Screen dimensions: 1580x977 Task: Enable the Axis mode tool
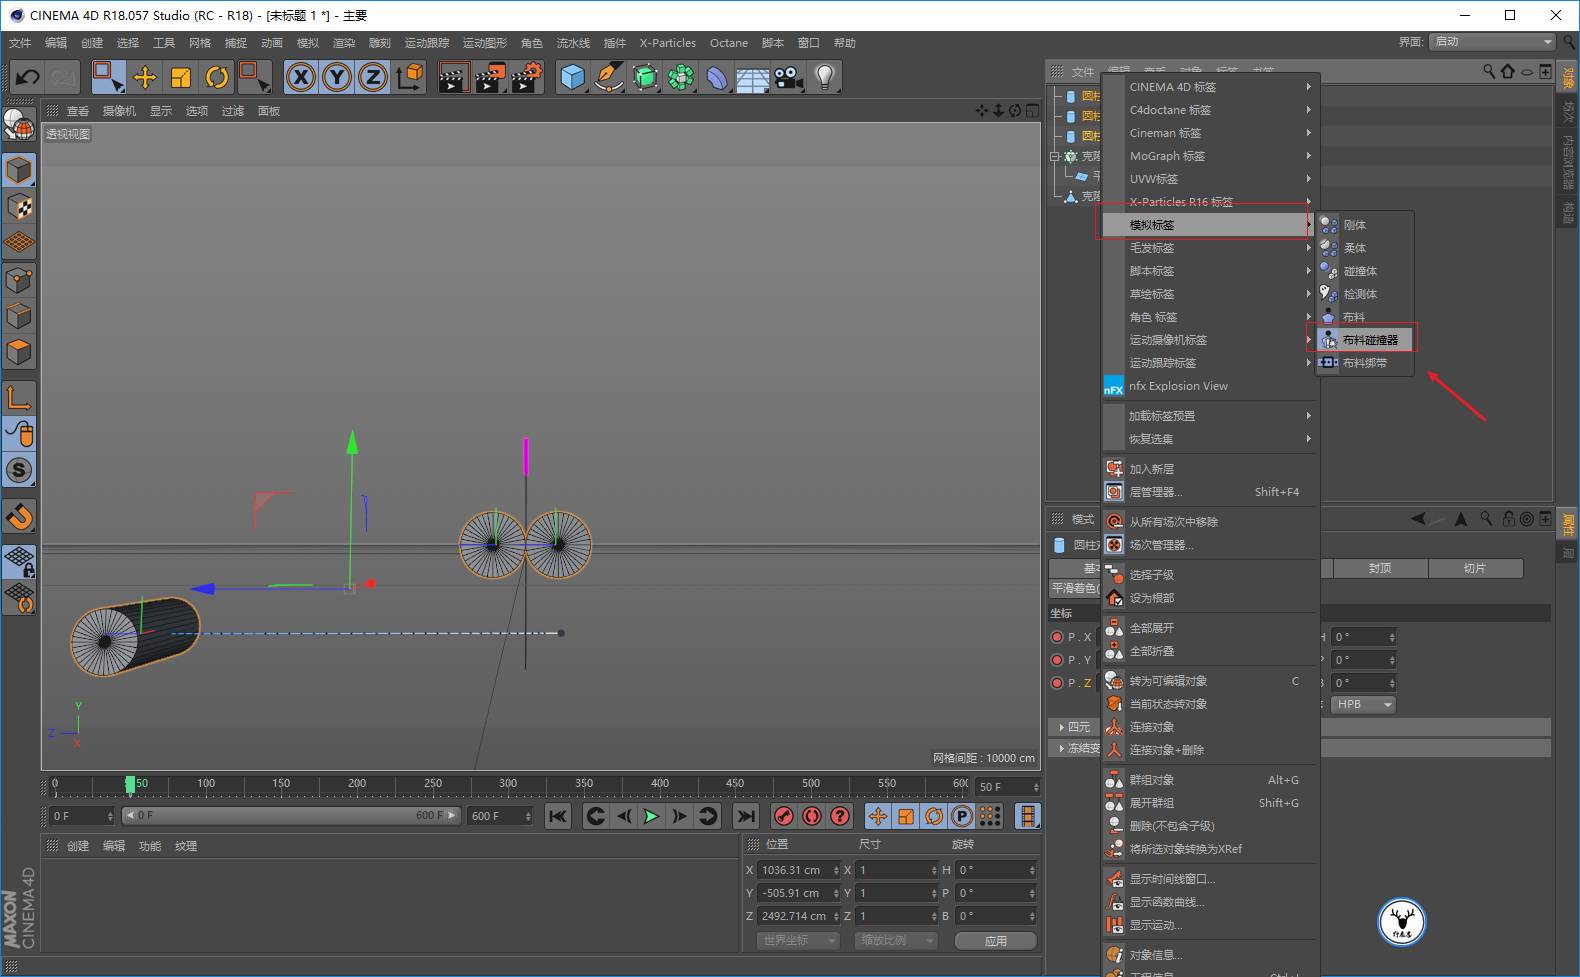pyautogui.click(x=19, y=398)
